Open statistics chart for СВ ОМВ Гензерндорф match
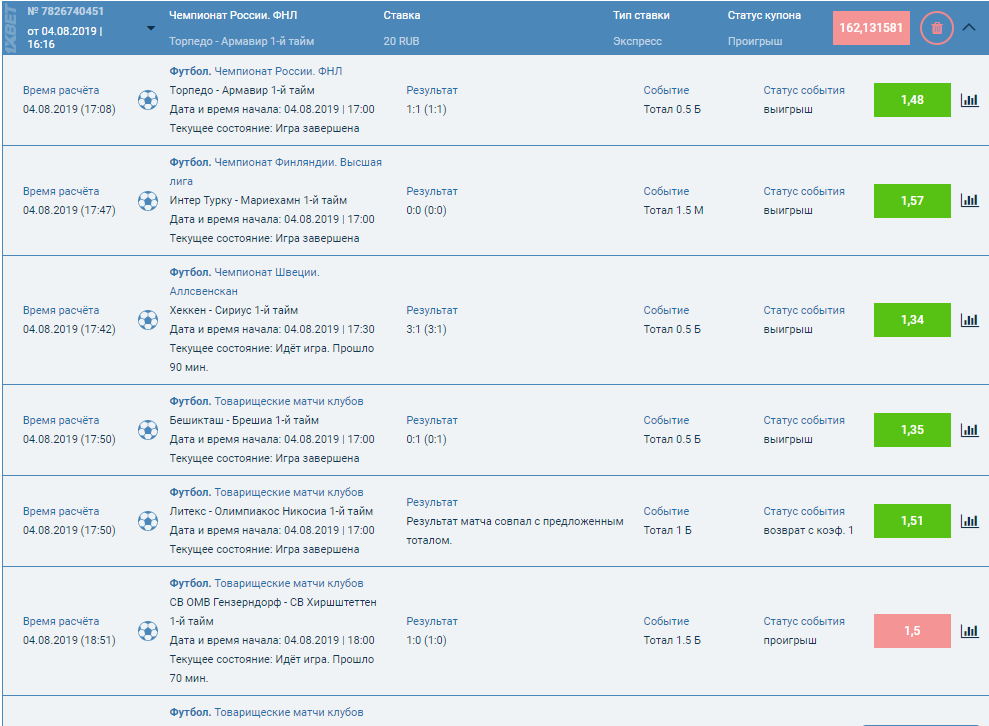Screen dimensions: 989x726 (x=969, y=631)
